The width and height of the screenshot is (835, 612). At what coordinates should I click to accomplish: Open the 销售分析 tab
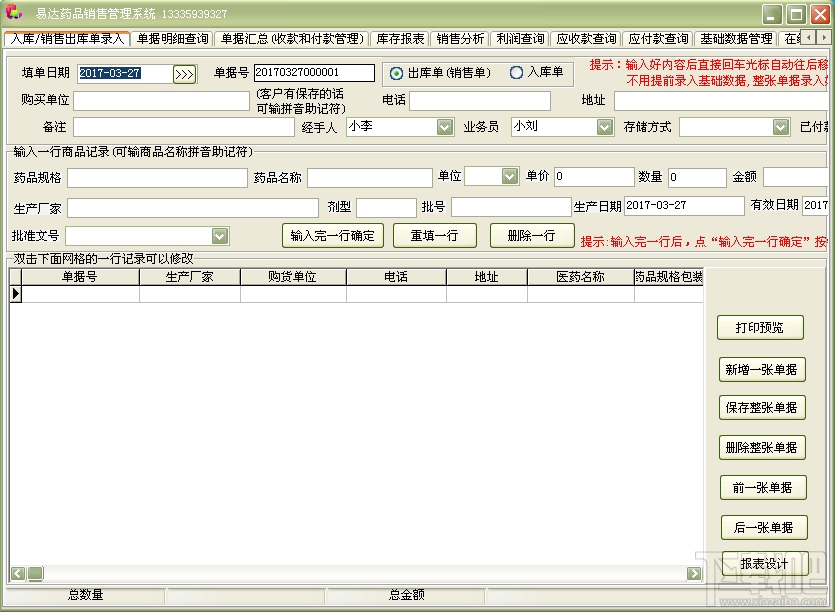coord(460,39)
